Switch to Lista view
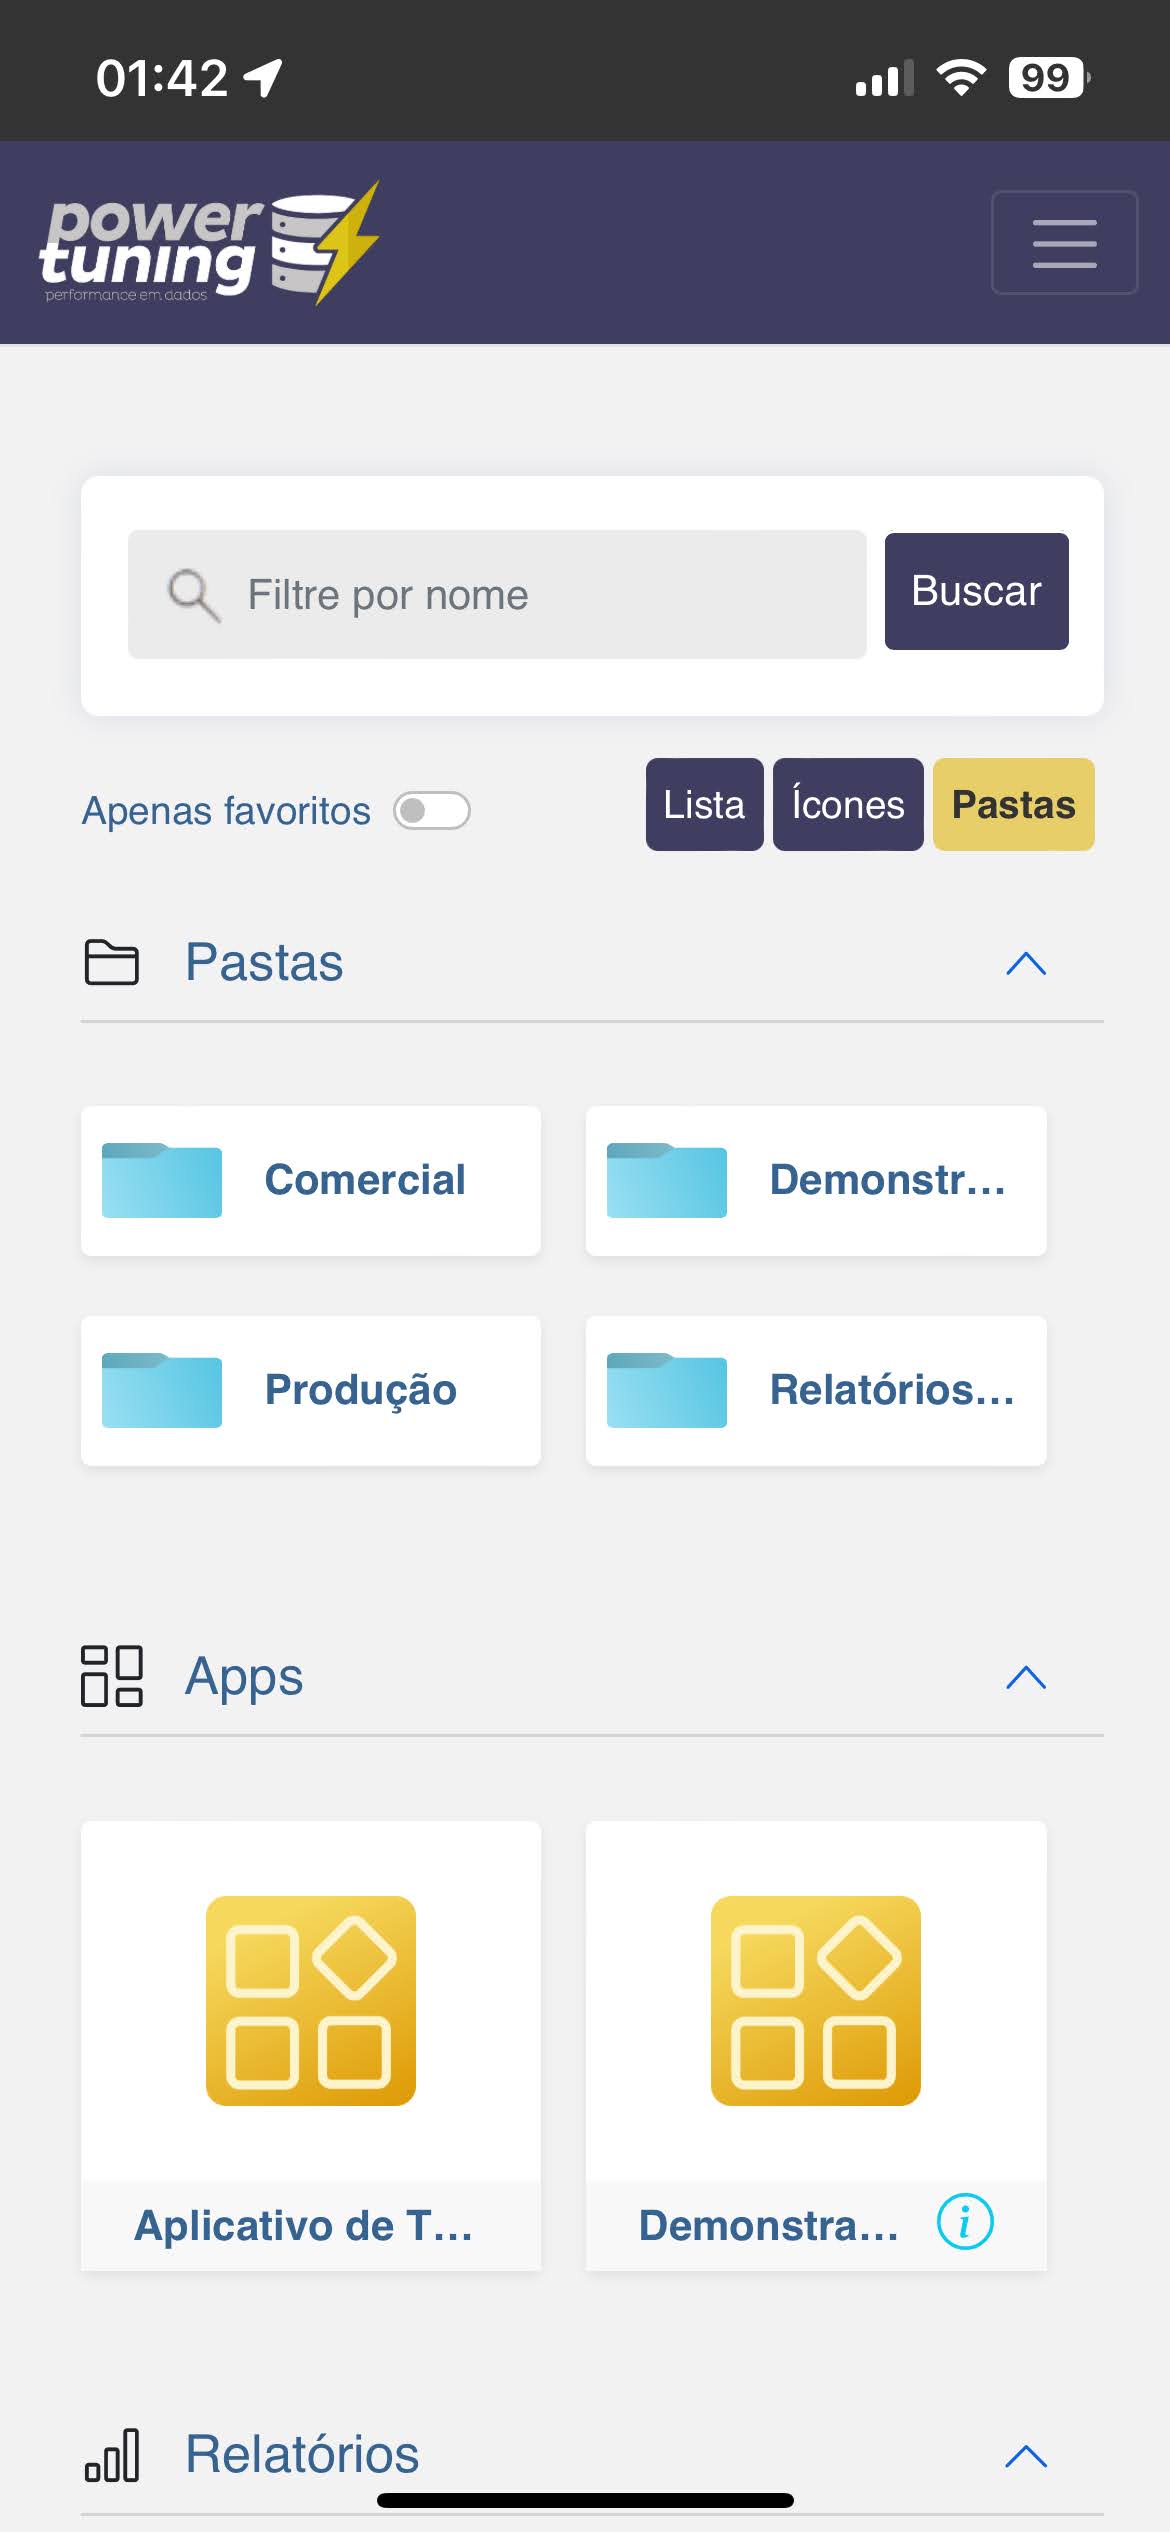The image size is (1170, 2532). point(704,805)
